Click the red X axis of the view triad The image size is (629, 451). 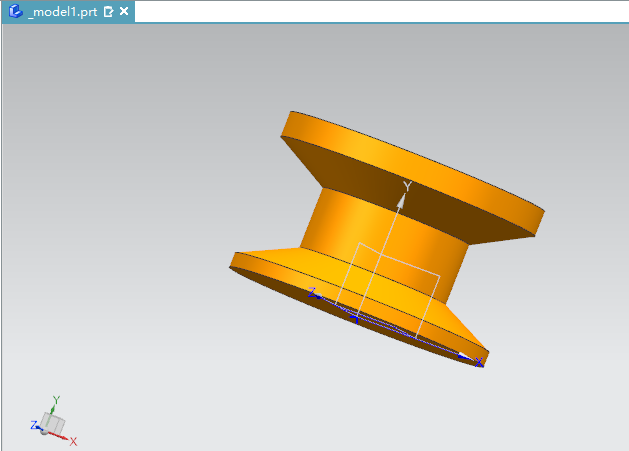pyautogui.click(x=60, y=437)
